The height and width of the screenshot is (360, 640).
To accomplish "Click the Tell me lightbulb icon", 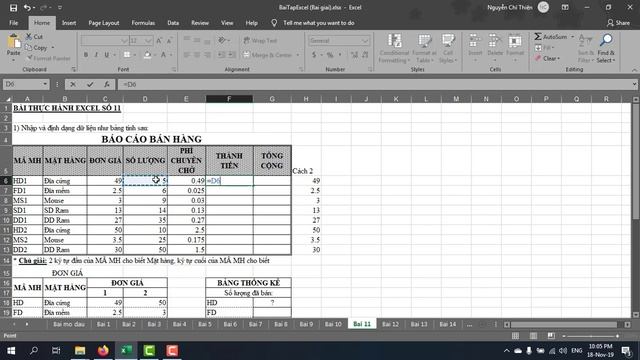I will click(274, 23).
